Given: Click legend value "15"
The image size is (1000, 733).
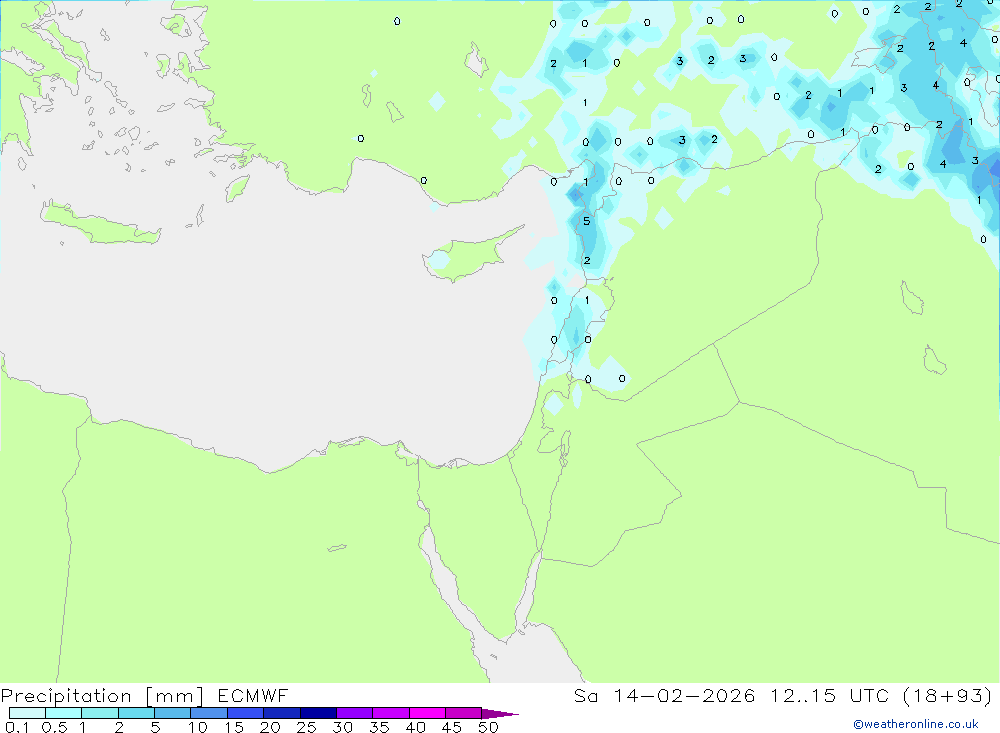Looking at the screenshot, I should 233,727.
